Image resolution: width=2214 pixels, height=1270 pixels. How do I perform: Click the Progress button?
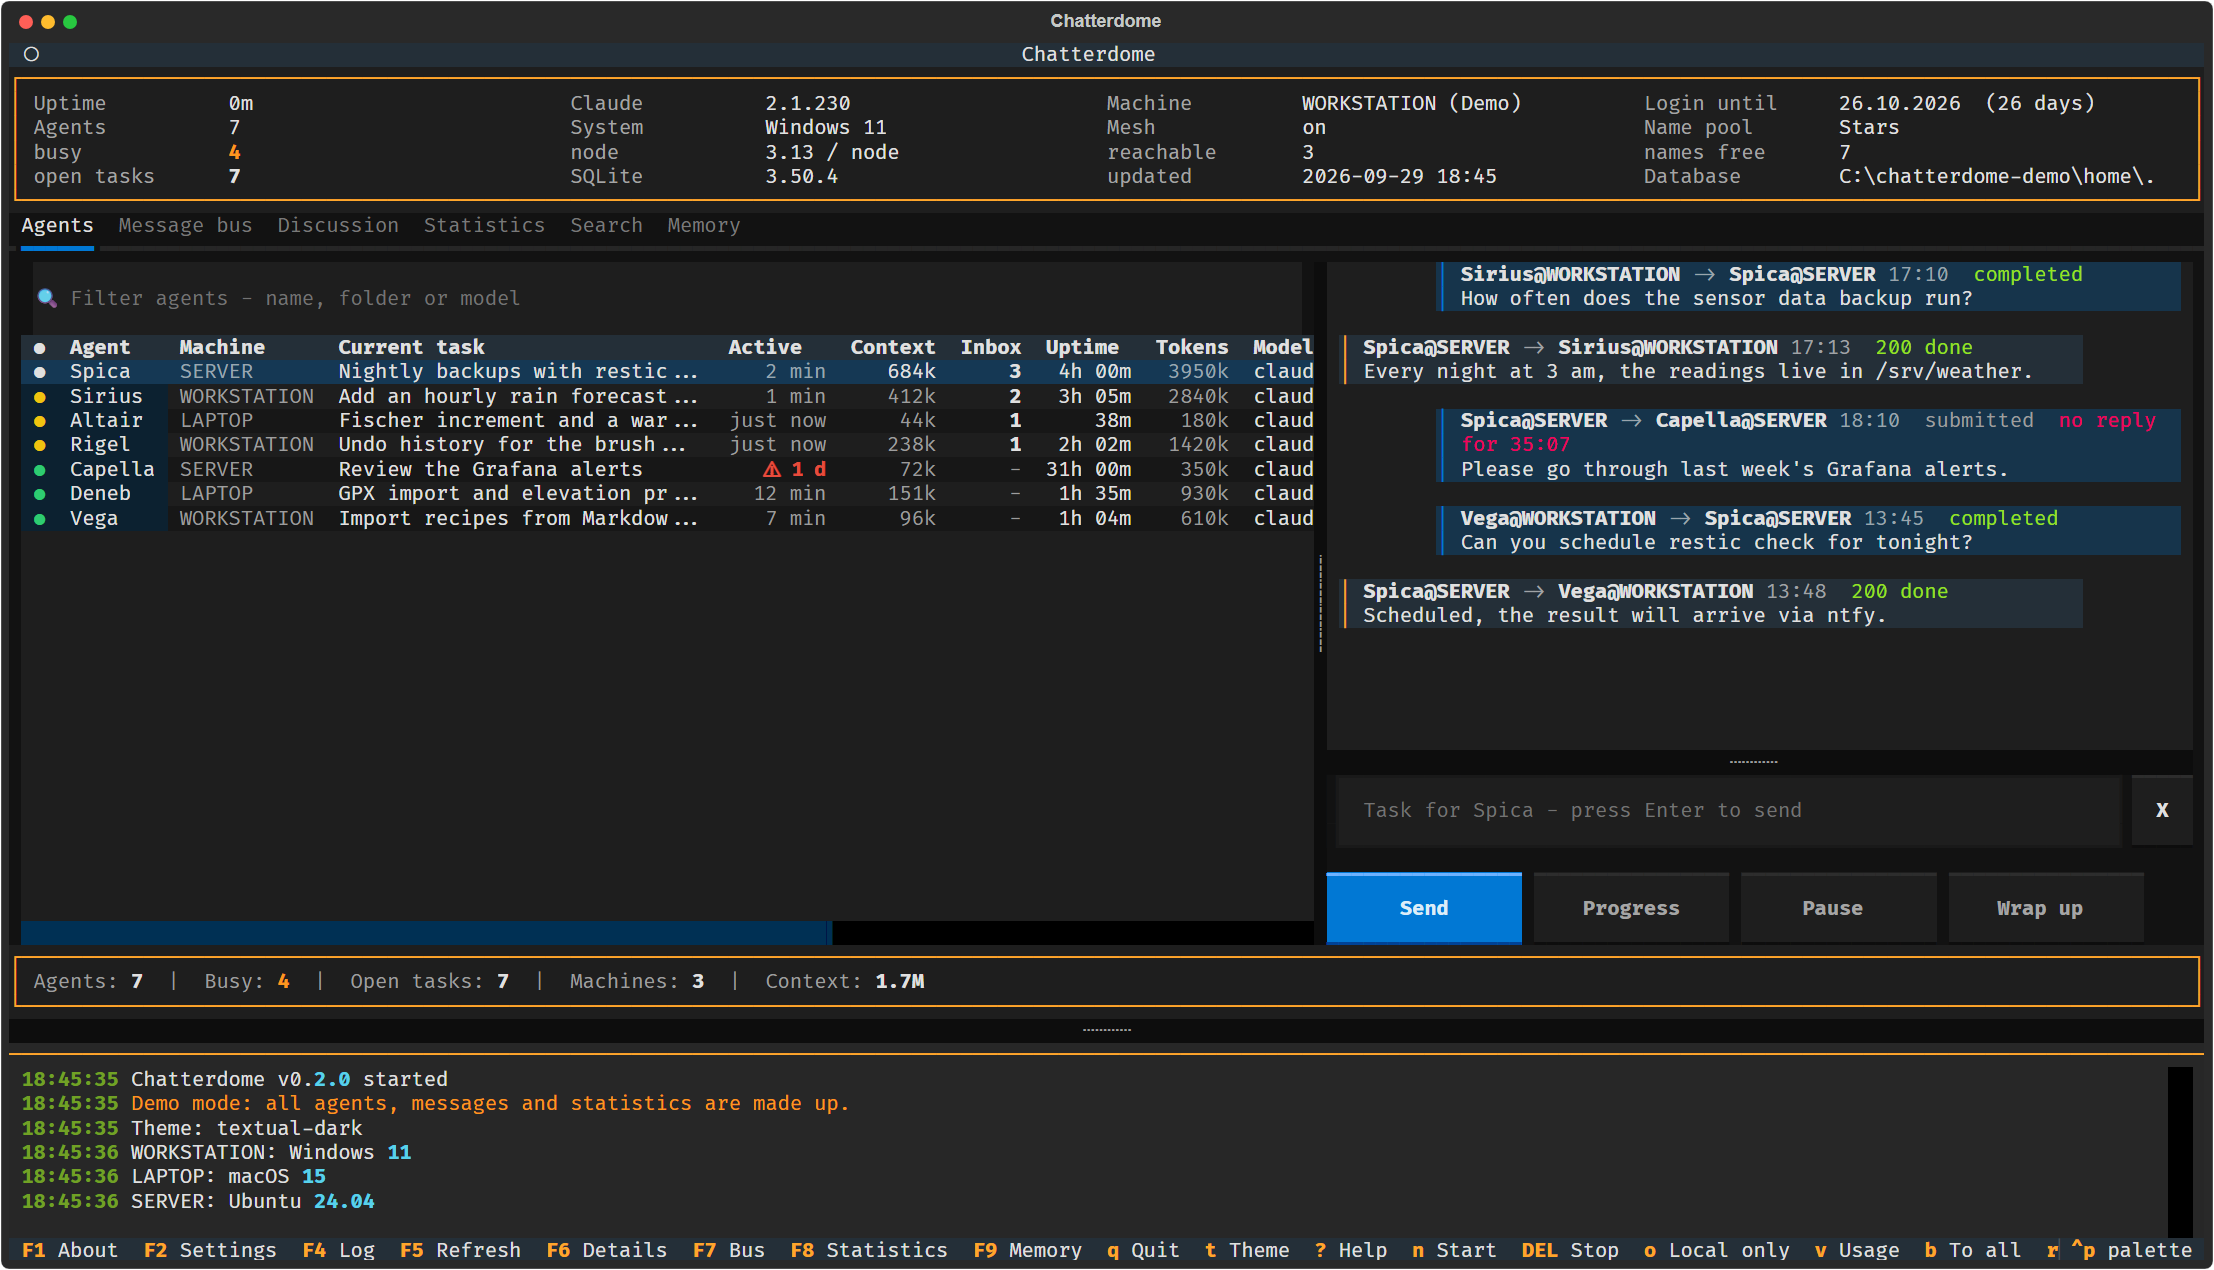pyautogui.click(x=1631, y=908)
